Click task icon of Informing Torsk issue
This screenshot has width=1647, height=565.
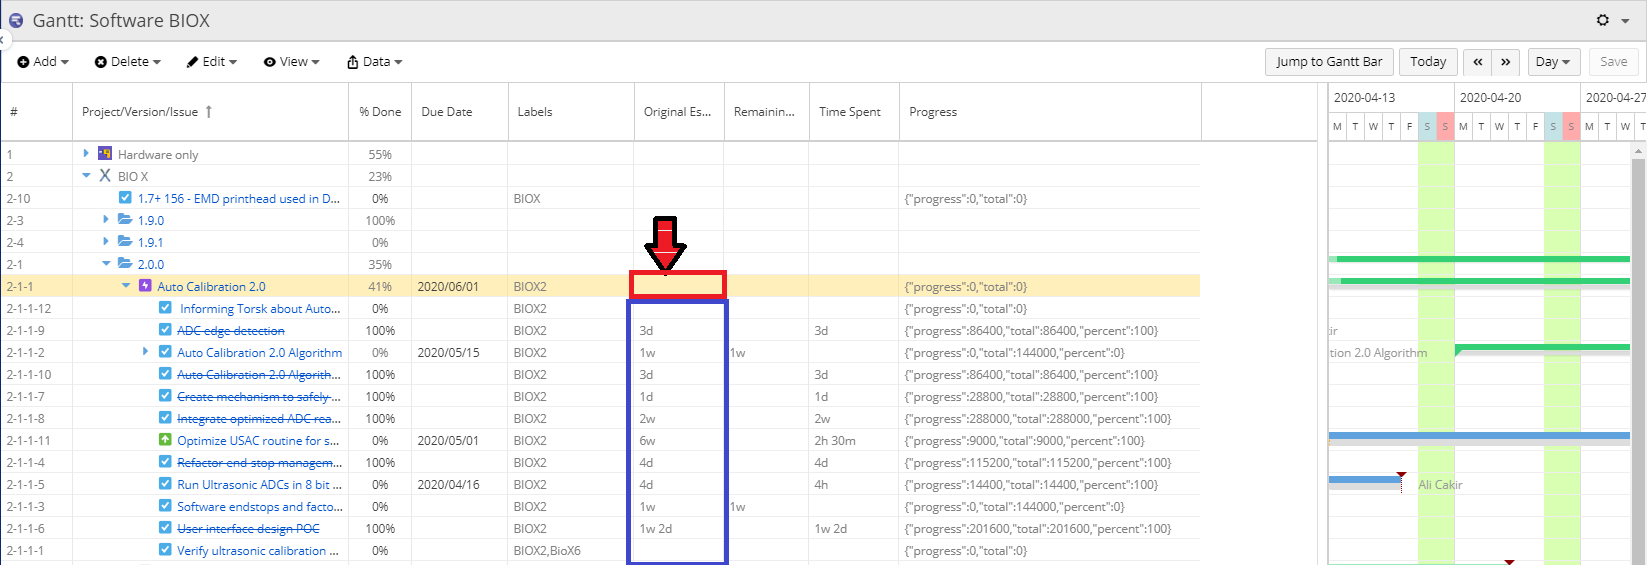(165, 308)
